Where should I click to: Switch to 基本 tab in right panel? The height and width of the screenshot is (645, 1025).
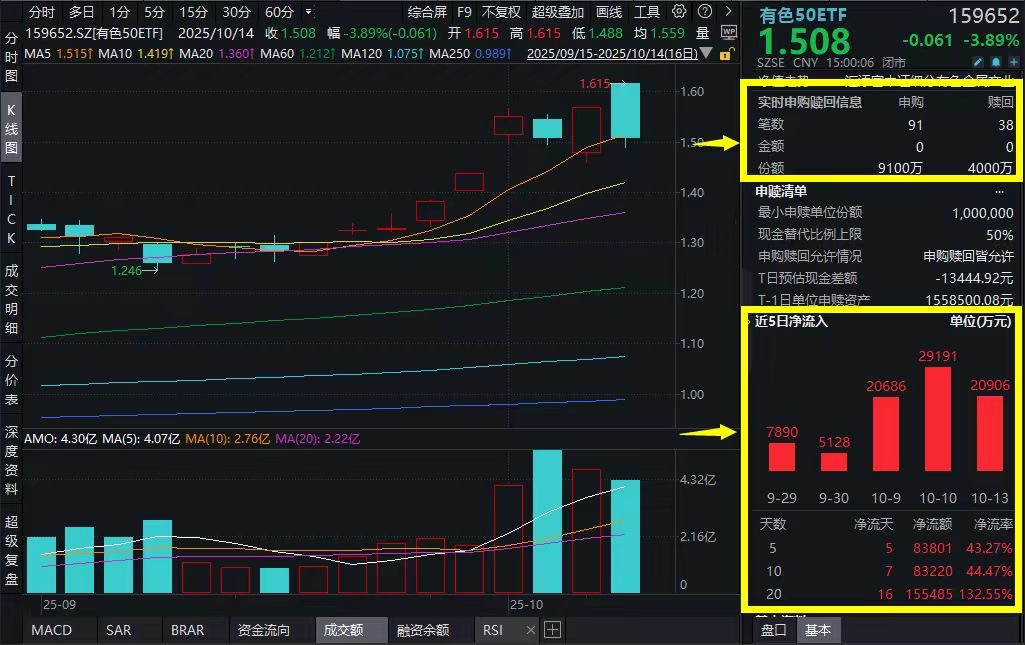point(817,630)
